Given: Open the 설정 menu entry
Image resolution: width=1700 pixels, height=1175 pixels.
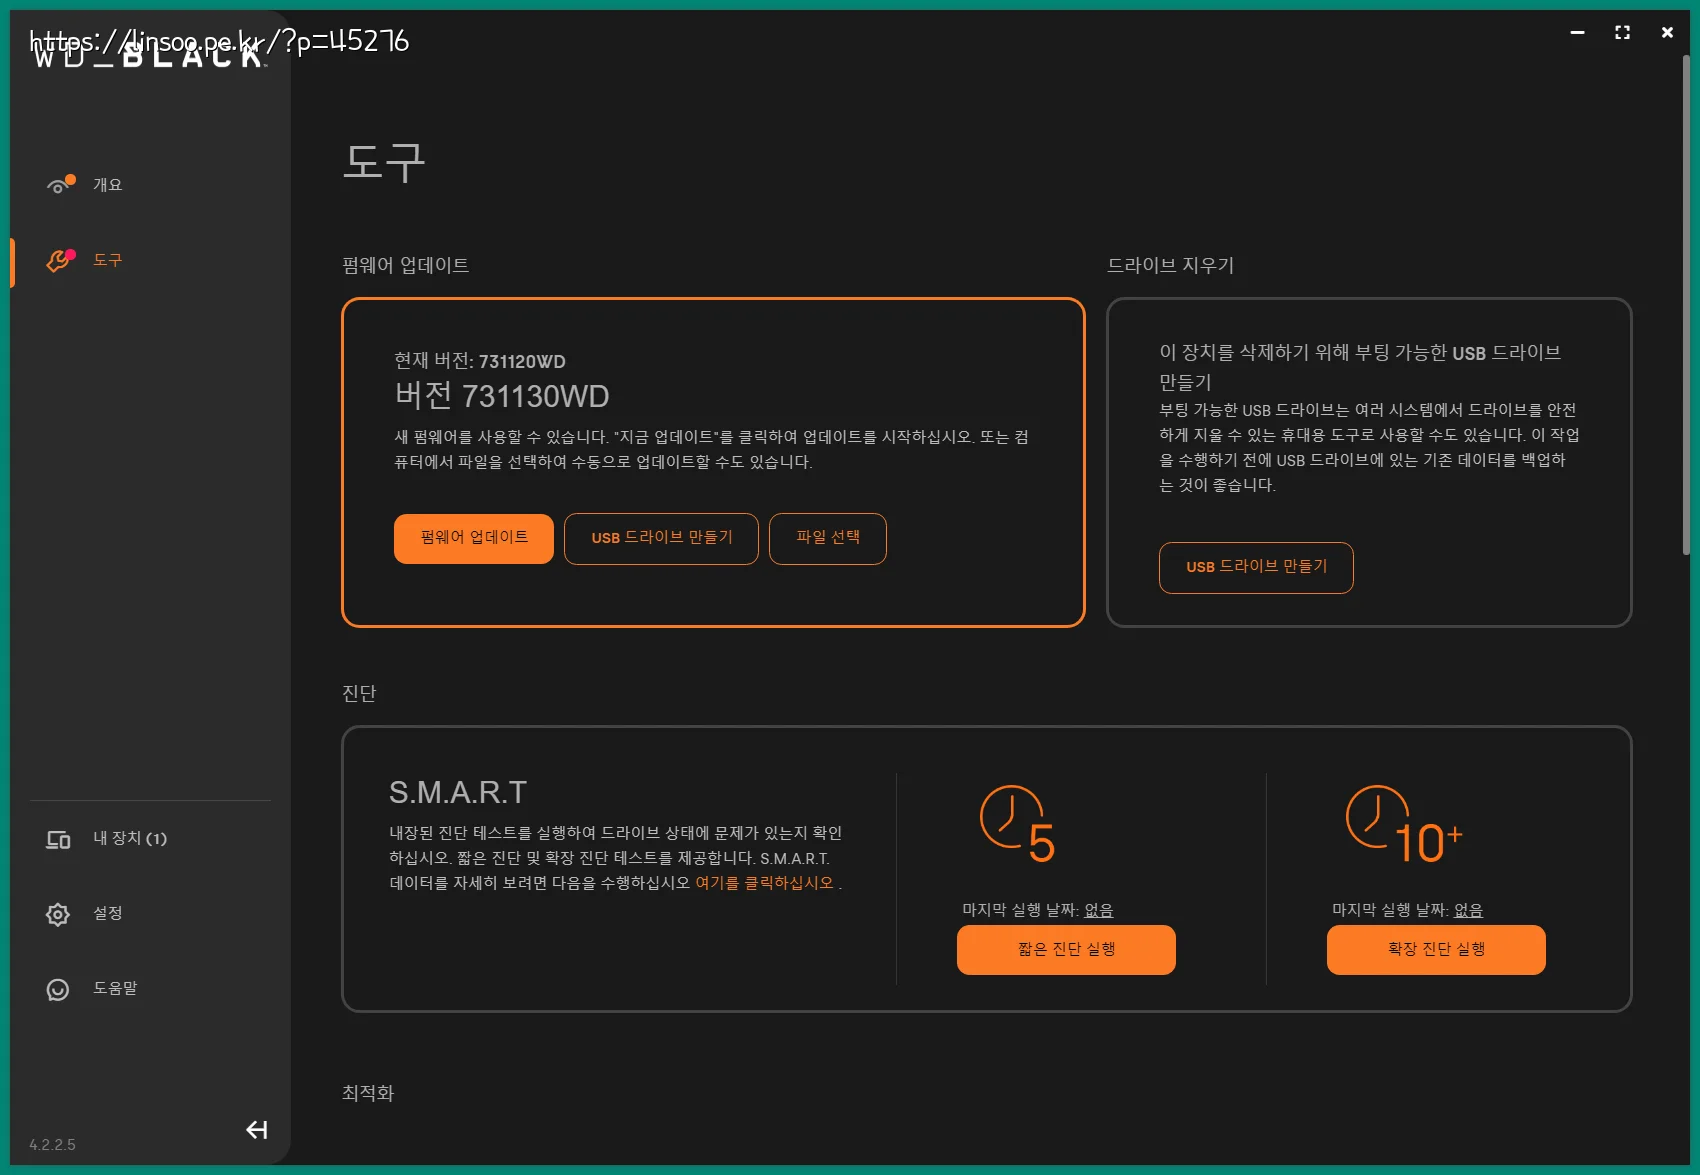Looking at the screenshot, I should coord(108,913).
